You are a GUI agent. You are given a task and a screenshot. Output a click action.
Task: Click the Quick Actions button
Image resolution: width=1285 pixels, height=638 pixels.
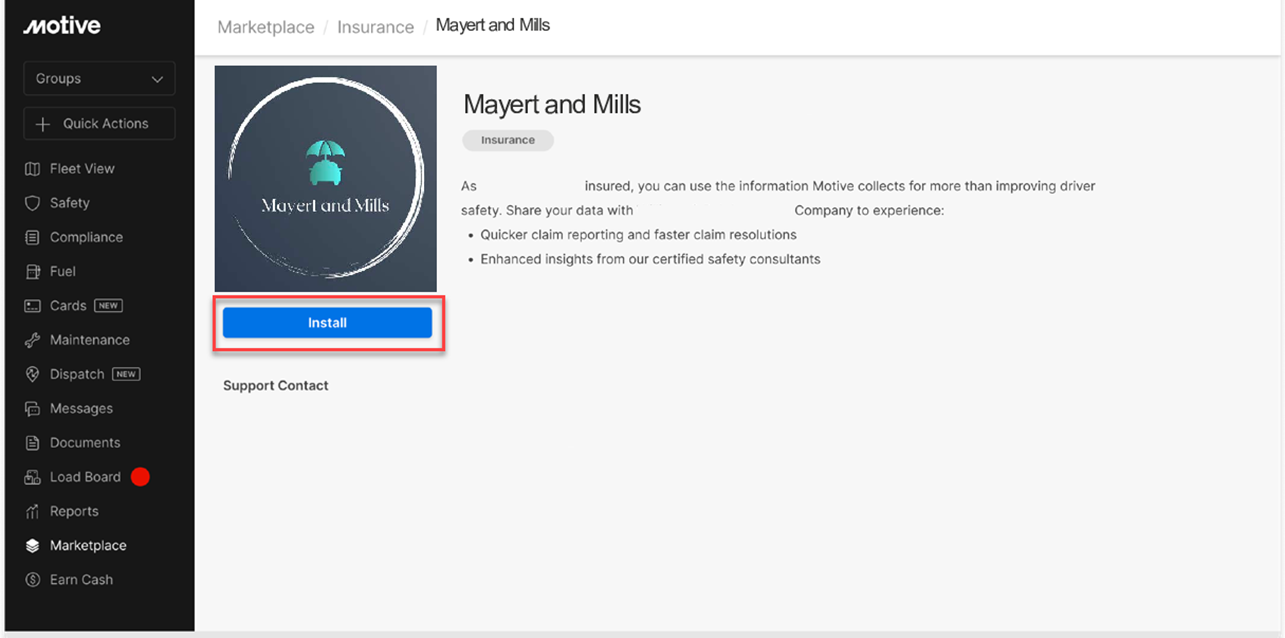(99, 124)
